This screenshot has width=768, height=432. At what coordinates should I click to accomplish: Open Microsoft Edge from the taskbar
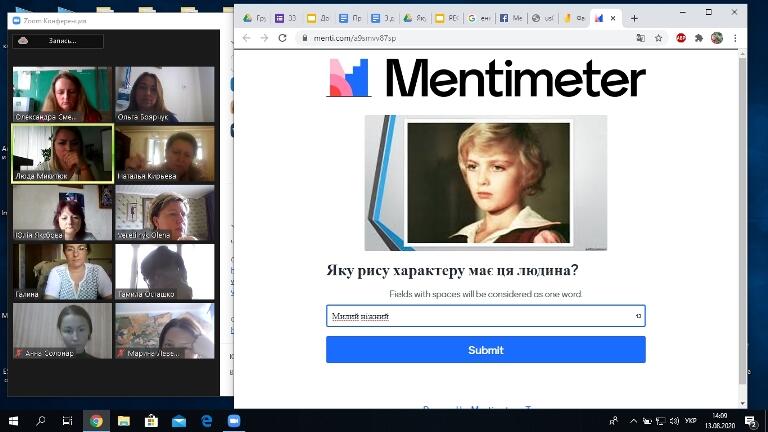point(207,421)
